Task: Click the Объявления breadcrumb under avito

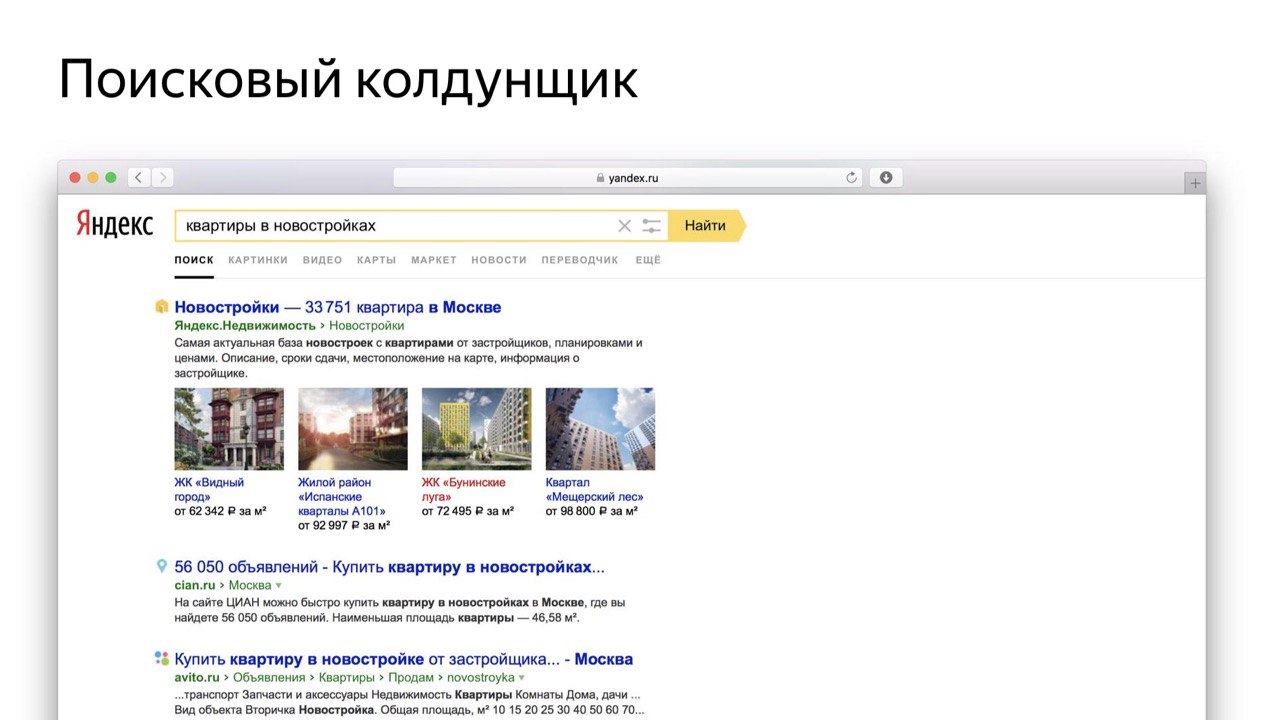Action: coord(269,677)
